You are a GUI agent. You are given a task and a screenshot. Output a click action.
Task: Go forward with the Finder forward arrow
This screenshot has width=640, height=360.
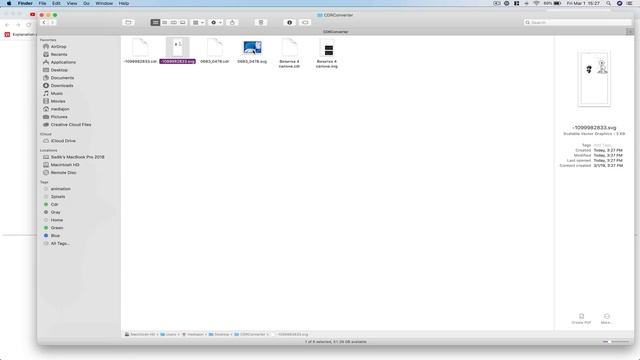coord(53,22)
